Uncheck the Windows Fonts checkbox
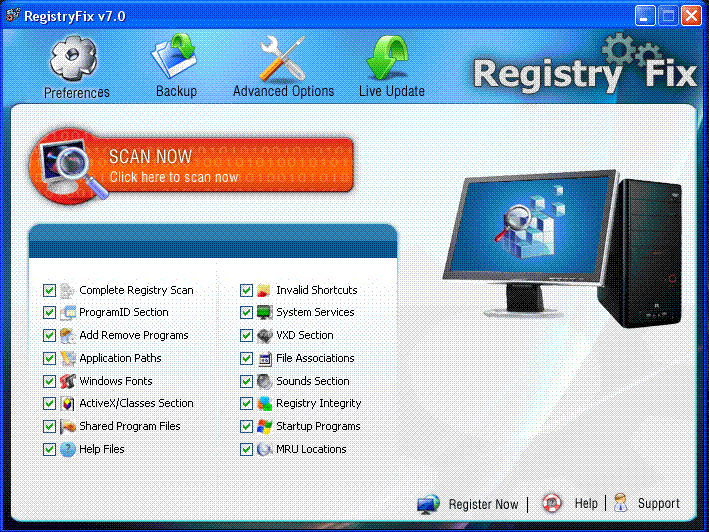This screenshot has height=532, width=709. (49, 381)
